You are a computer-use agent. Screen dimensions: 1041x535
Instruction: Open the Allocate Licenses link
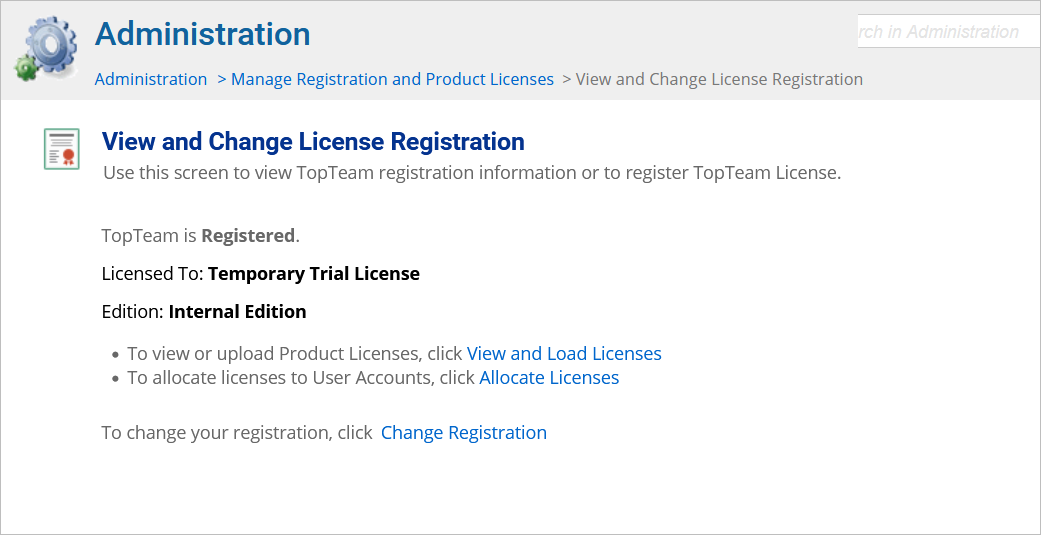[x=549, y=378]
